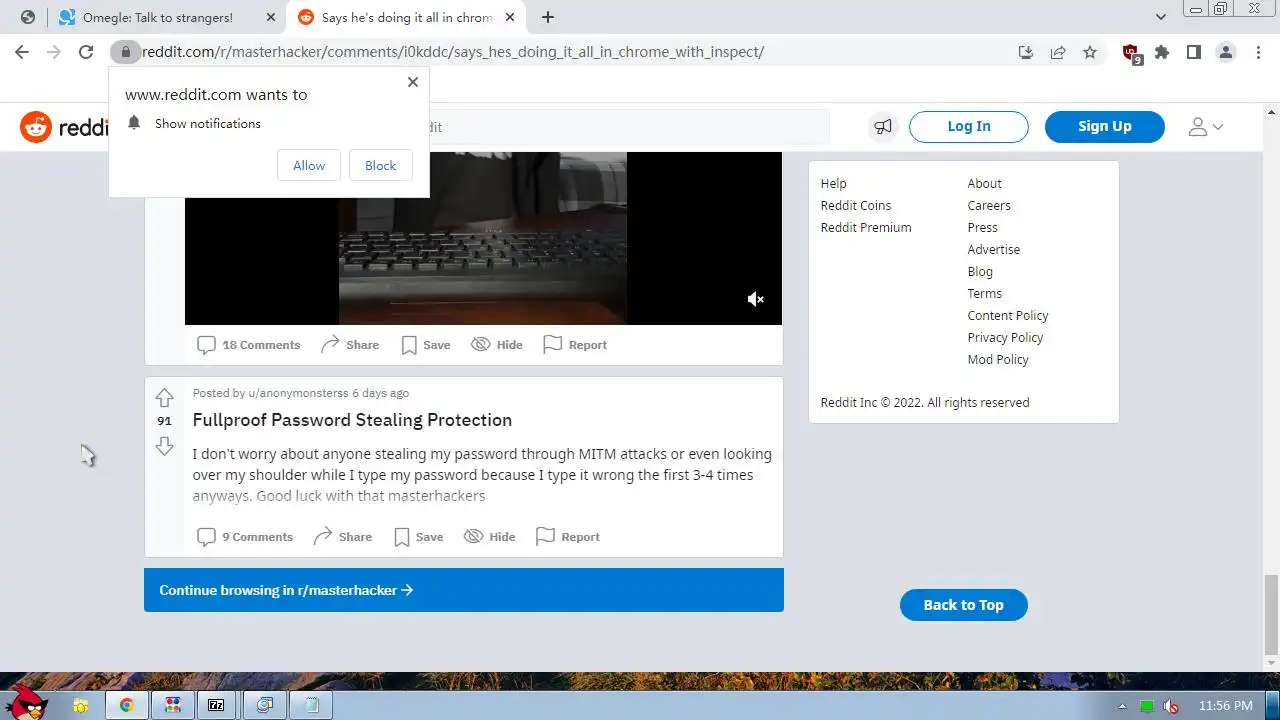1280x720 pixels.
Task: Open the Mod Policy link
Action: pos(998,360)
